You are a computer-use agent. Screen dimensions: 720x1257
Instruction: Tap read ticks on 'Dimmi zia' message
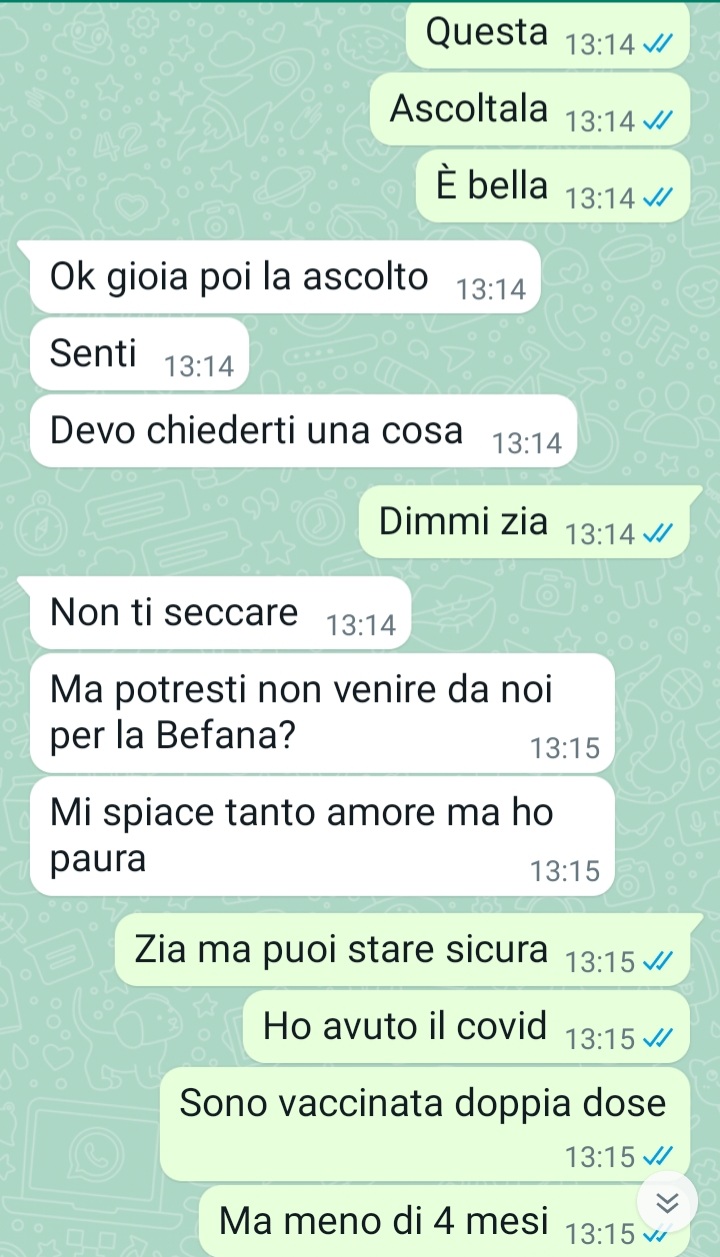click(x=657, y=536)
